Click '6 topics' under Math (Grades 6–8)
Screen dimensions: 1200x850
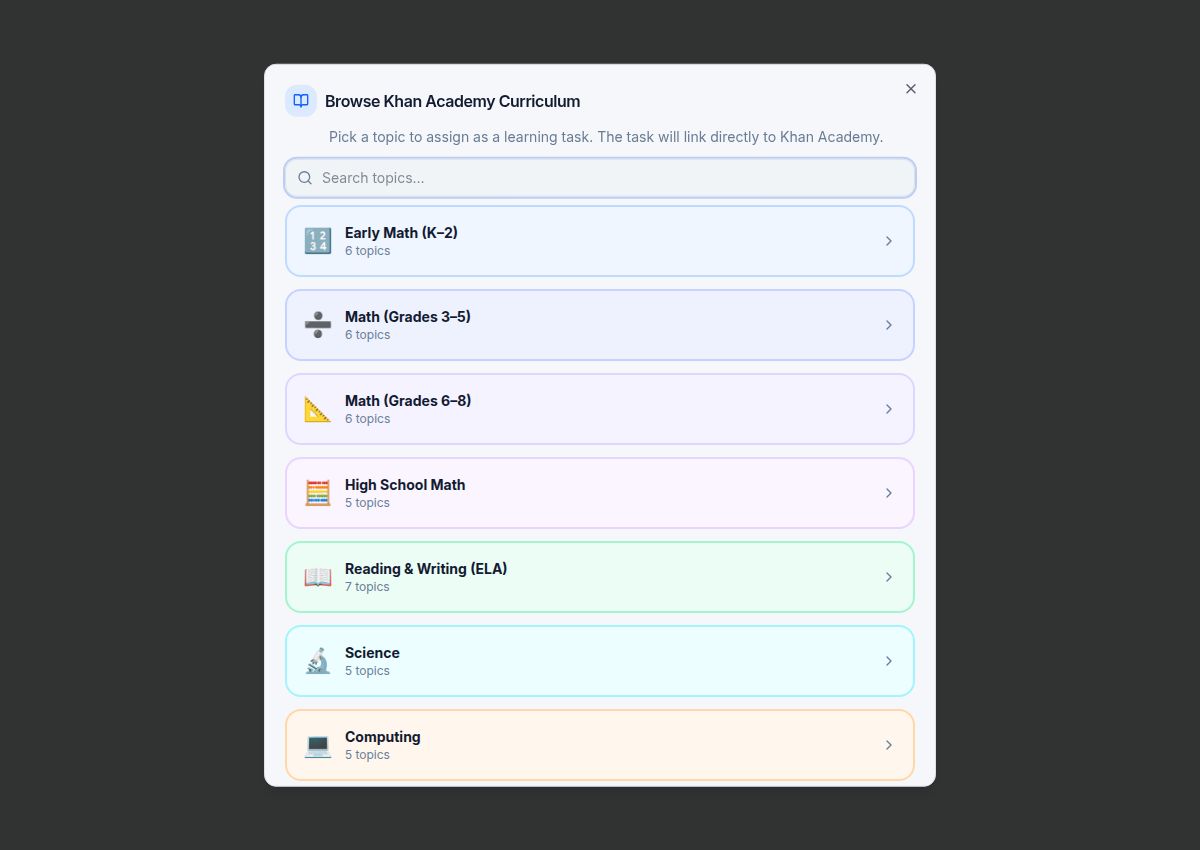pyautogui.click(x=367, y=419)
